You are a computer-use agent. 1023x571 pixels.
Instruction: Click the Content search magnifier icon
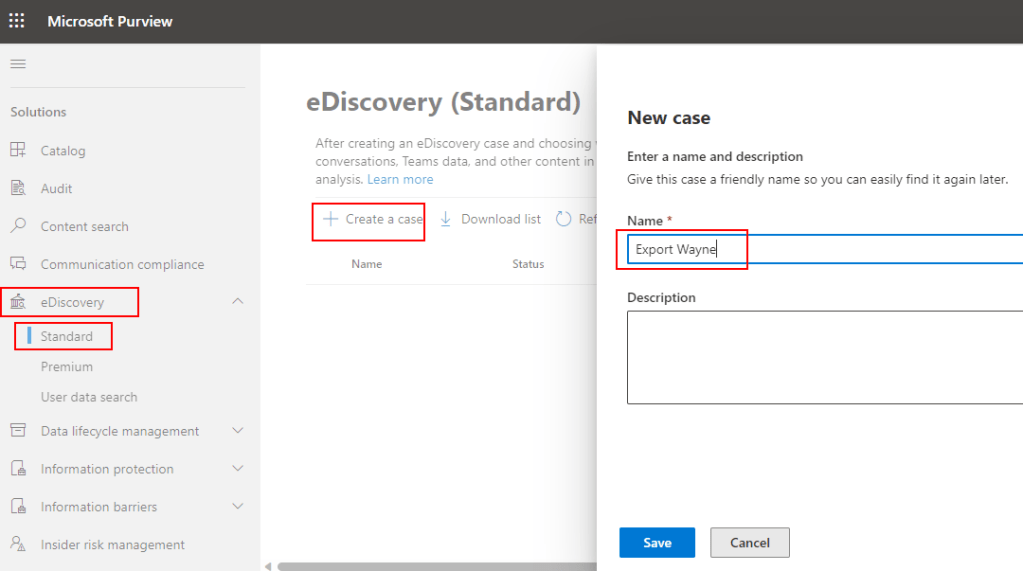pyautogui.click(x=18, y=226)
